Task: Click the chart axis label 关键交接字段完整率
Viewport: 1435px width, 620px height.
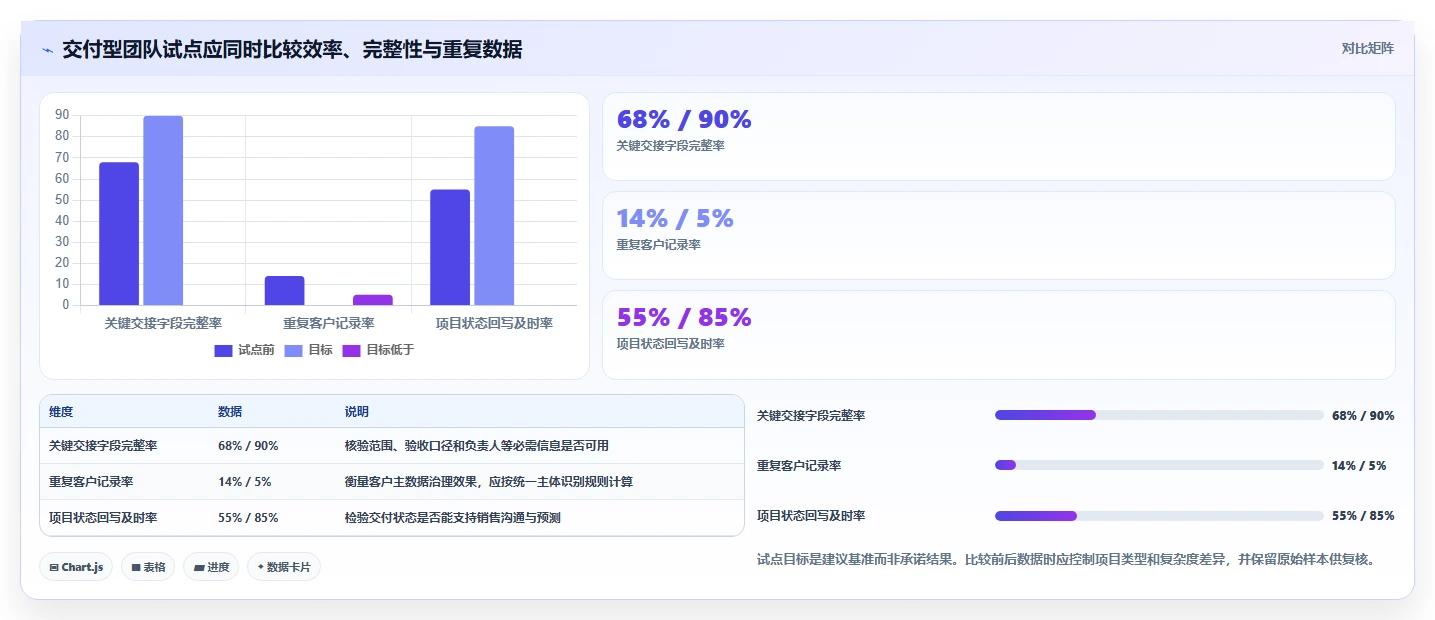Action: click(x=163, y=323)
